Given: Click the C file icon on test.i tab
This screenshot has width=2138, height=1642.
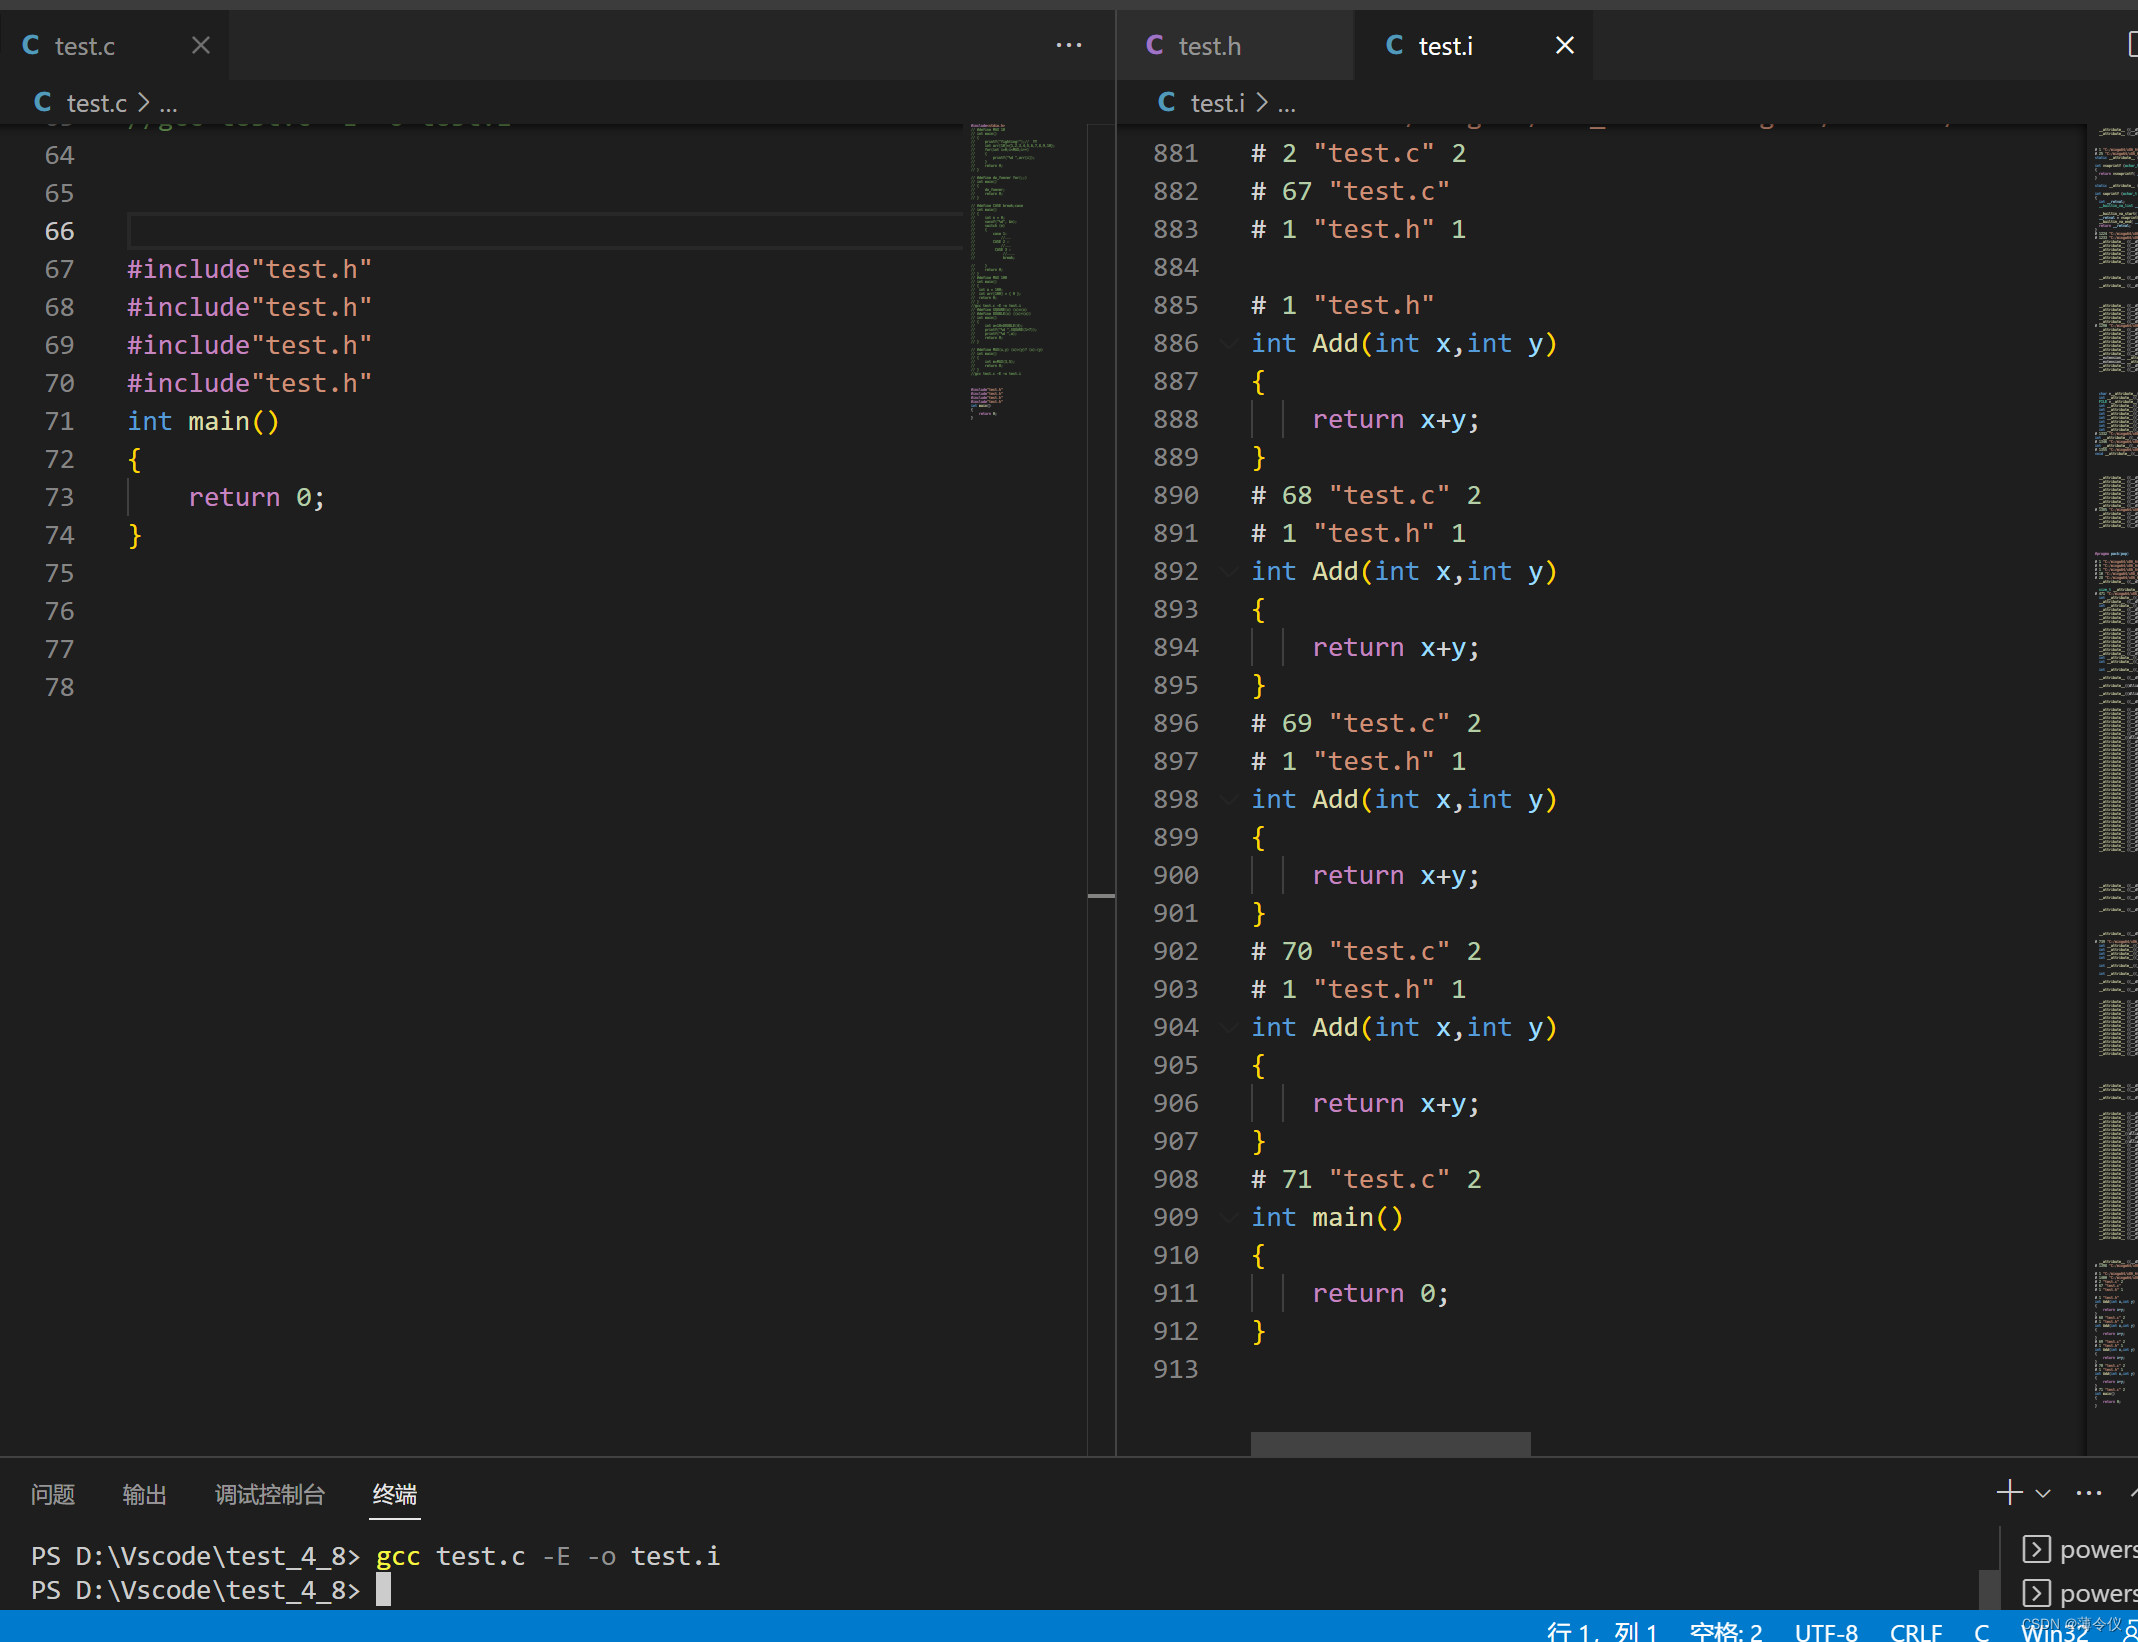Looking at the screenshot, I should (1395, 45).
